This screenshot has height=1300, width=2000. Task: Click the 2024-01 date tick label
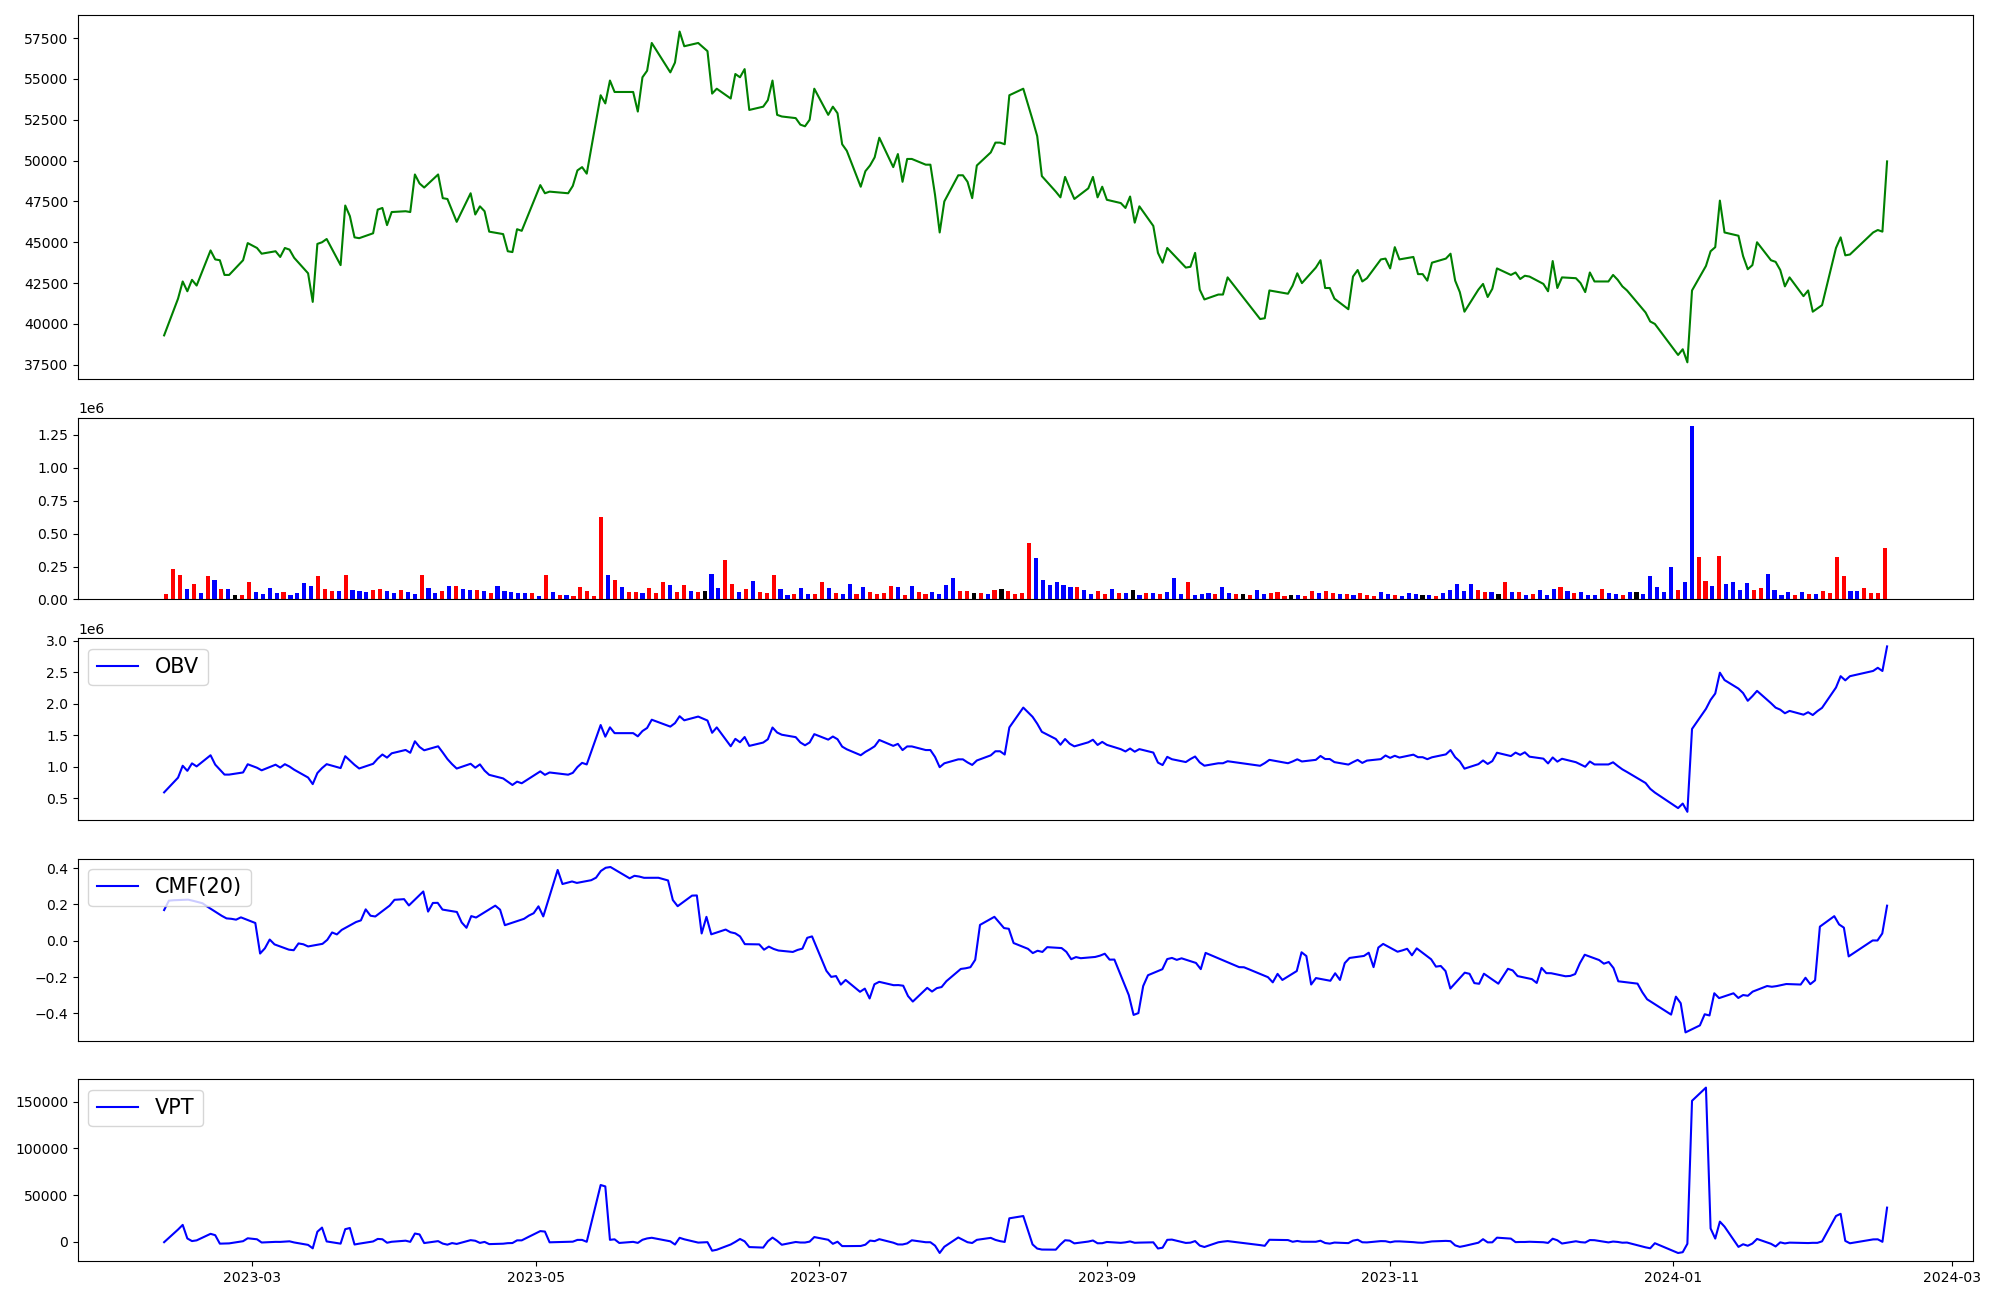(1673, 1277)
